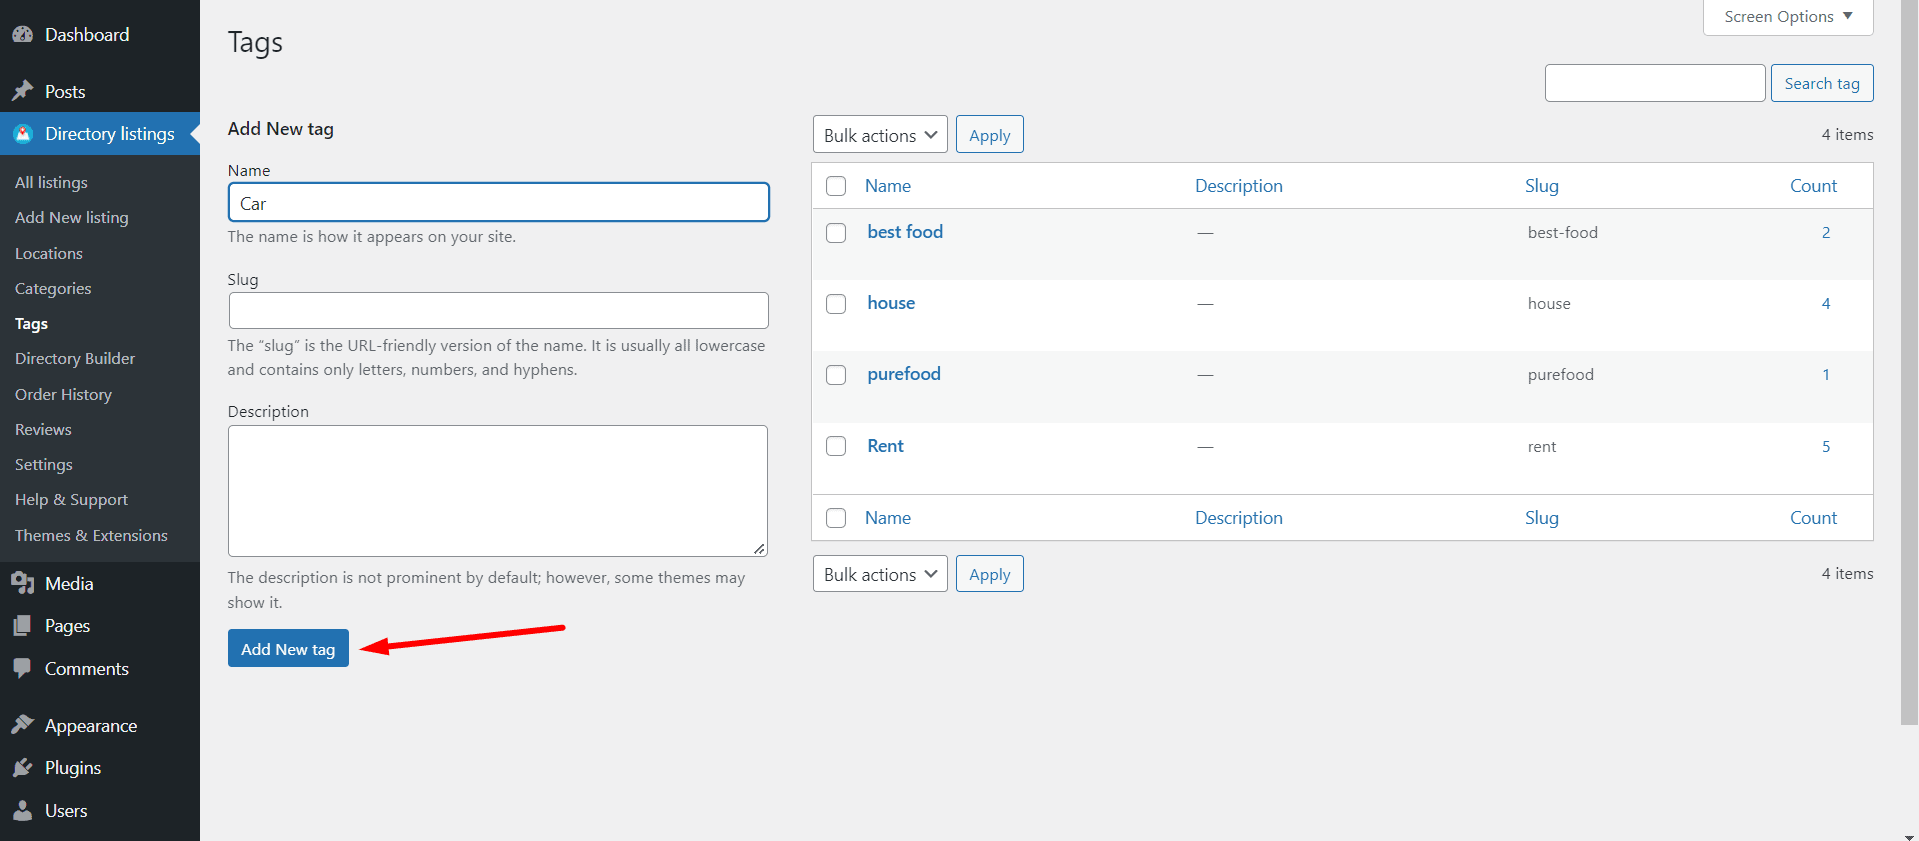Viewport: 1919px width, 841px height.
Task: Open the house tag link
Action: pyautogui.click(x=891, y=303)
